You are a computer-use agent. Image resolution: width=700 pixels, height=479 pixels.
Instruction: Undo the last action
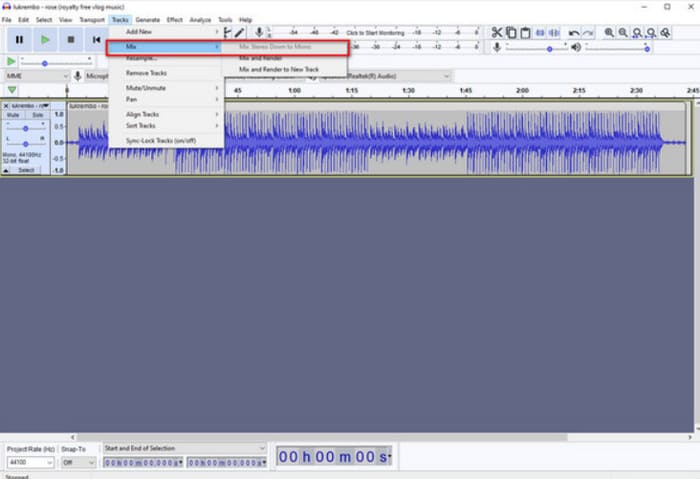[x=574, y=33]
